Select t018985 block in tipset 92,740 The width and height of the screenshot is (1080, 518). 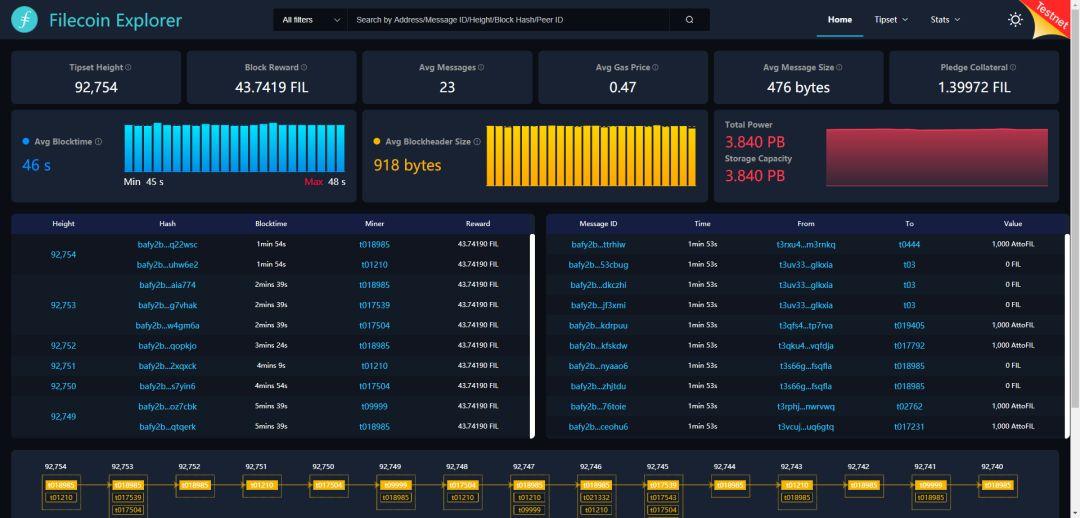(x=997, y=485)
